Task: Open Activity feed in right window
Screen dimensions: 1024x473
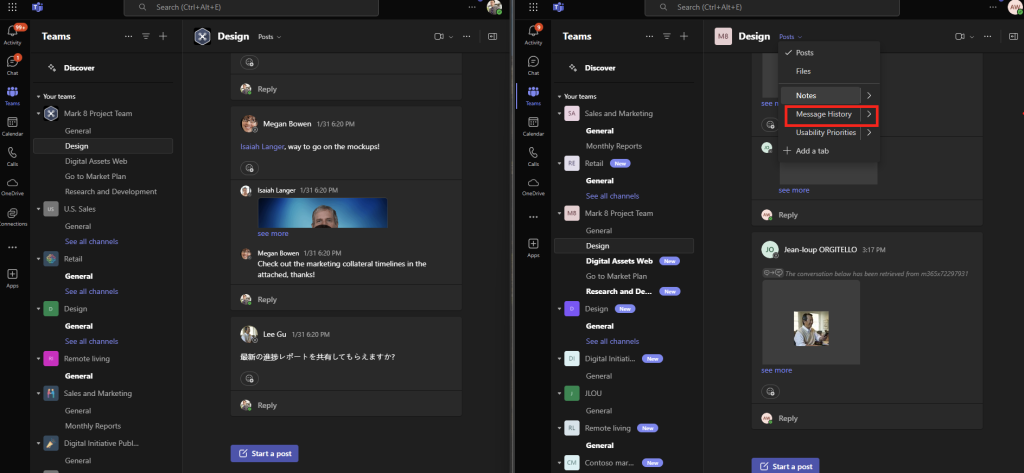Action: click(533, 35)
